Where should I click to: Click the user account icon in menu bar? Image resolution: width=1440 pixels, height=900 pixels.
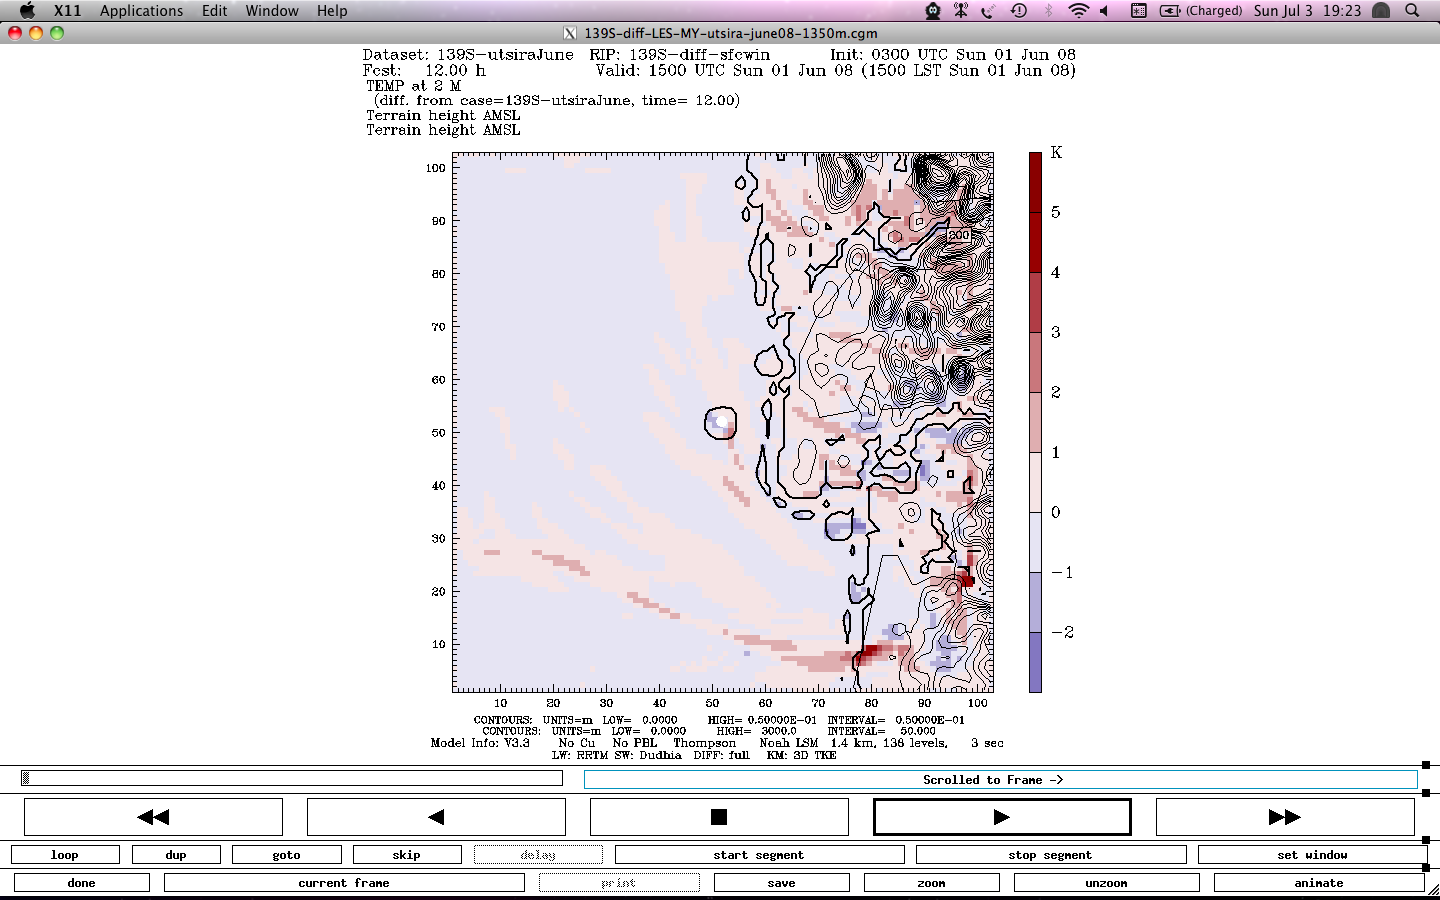(x=1381, y=11)
